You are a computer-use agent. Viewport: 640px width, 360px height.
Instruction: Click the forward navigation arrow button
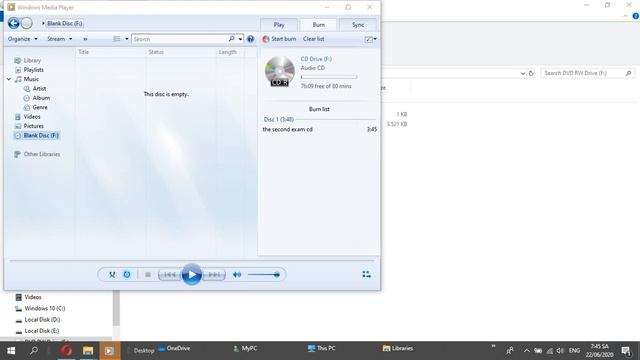tap(27, 23)
